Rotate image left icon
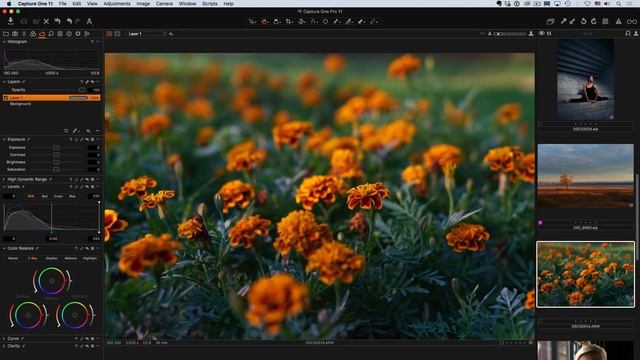Image resolution: width=640 pixels, height=360 pixels. 584,21
